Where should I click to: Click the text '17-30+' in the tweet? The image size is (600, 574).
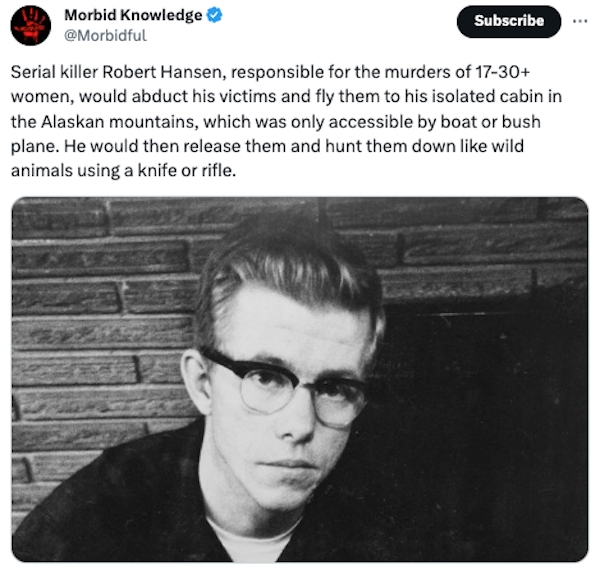tap(502, 72)
